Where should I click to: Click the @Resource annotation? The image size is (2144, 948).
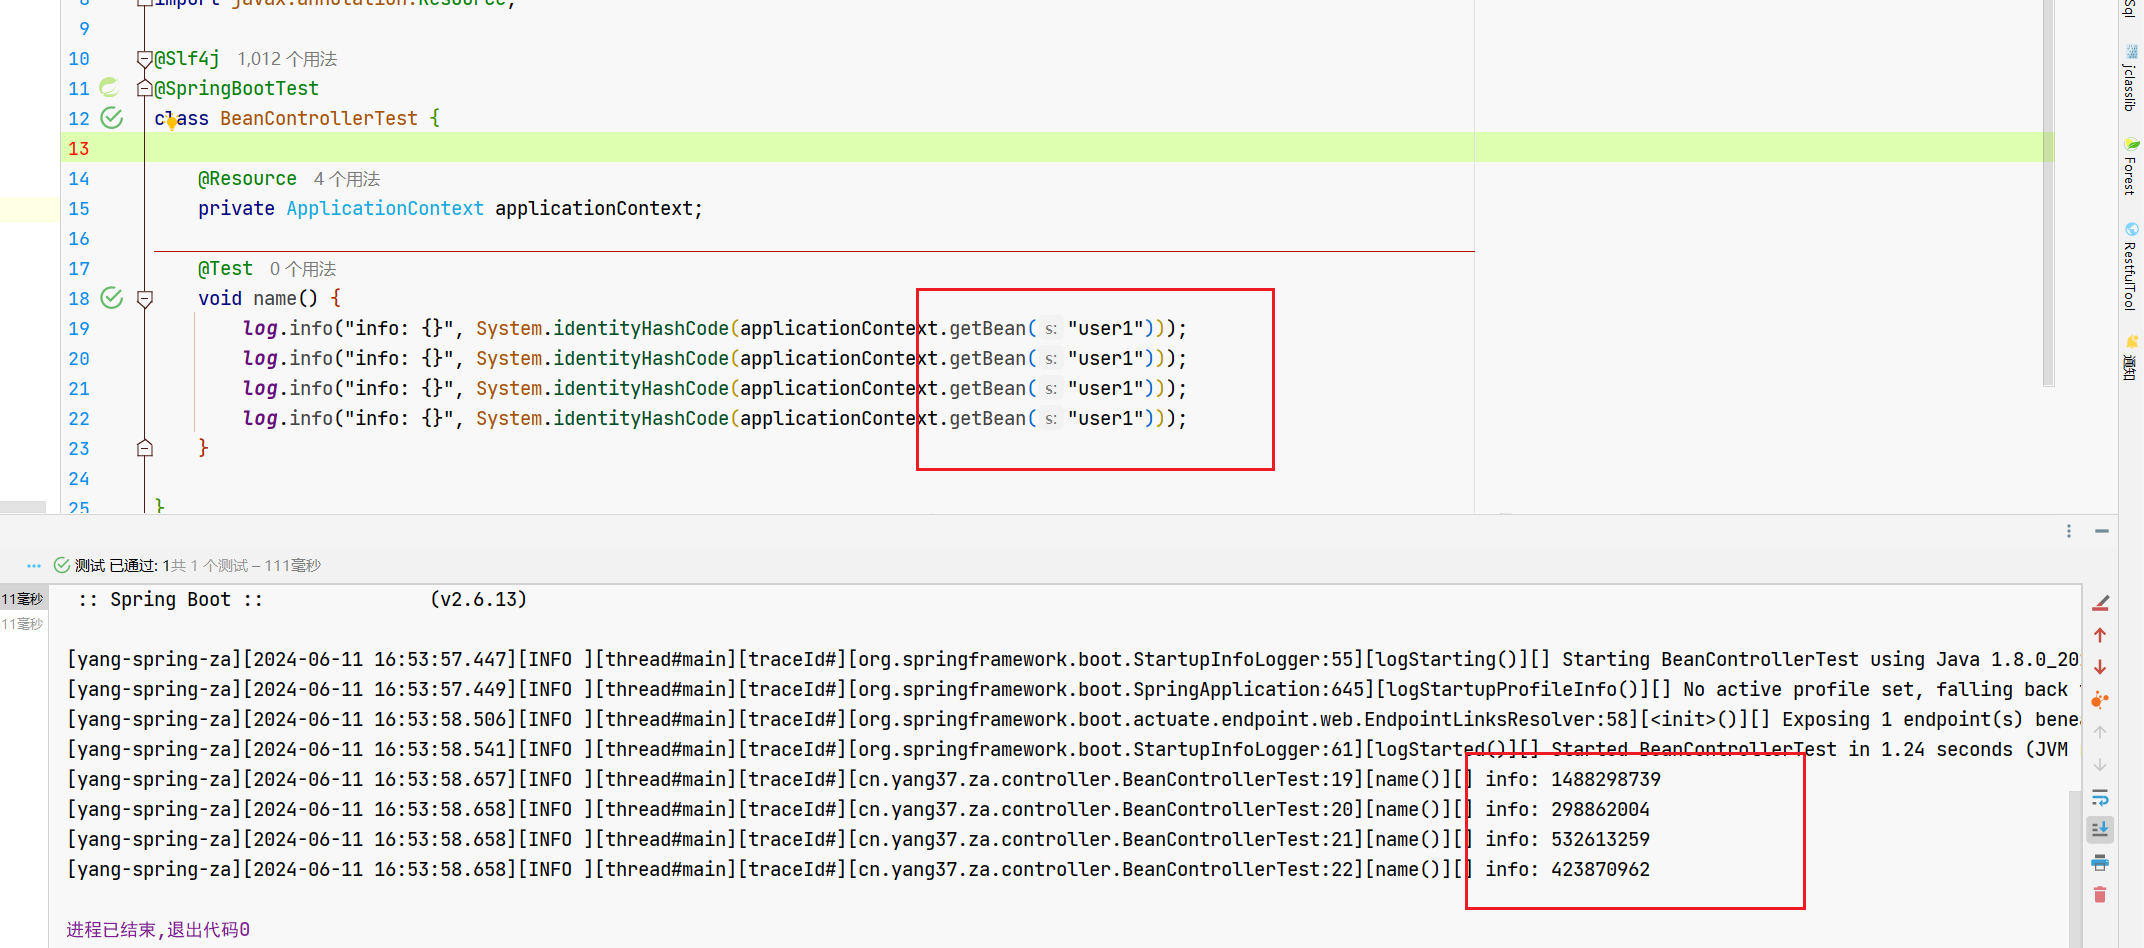tap(247, 178)
